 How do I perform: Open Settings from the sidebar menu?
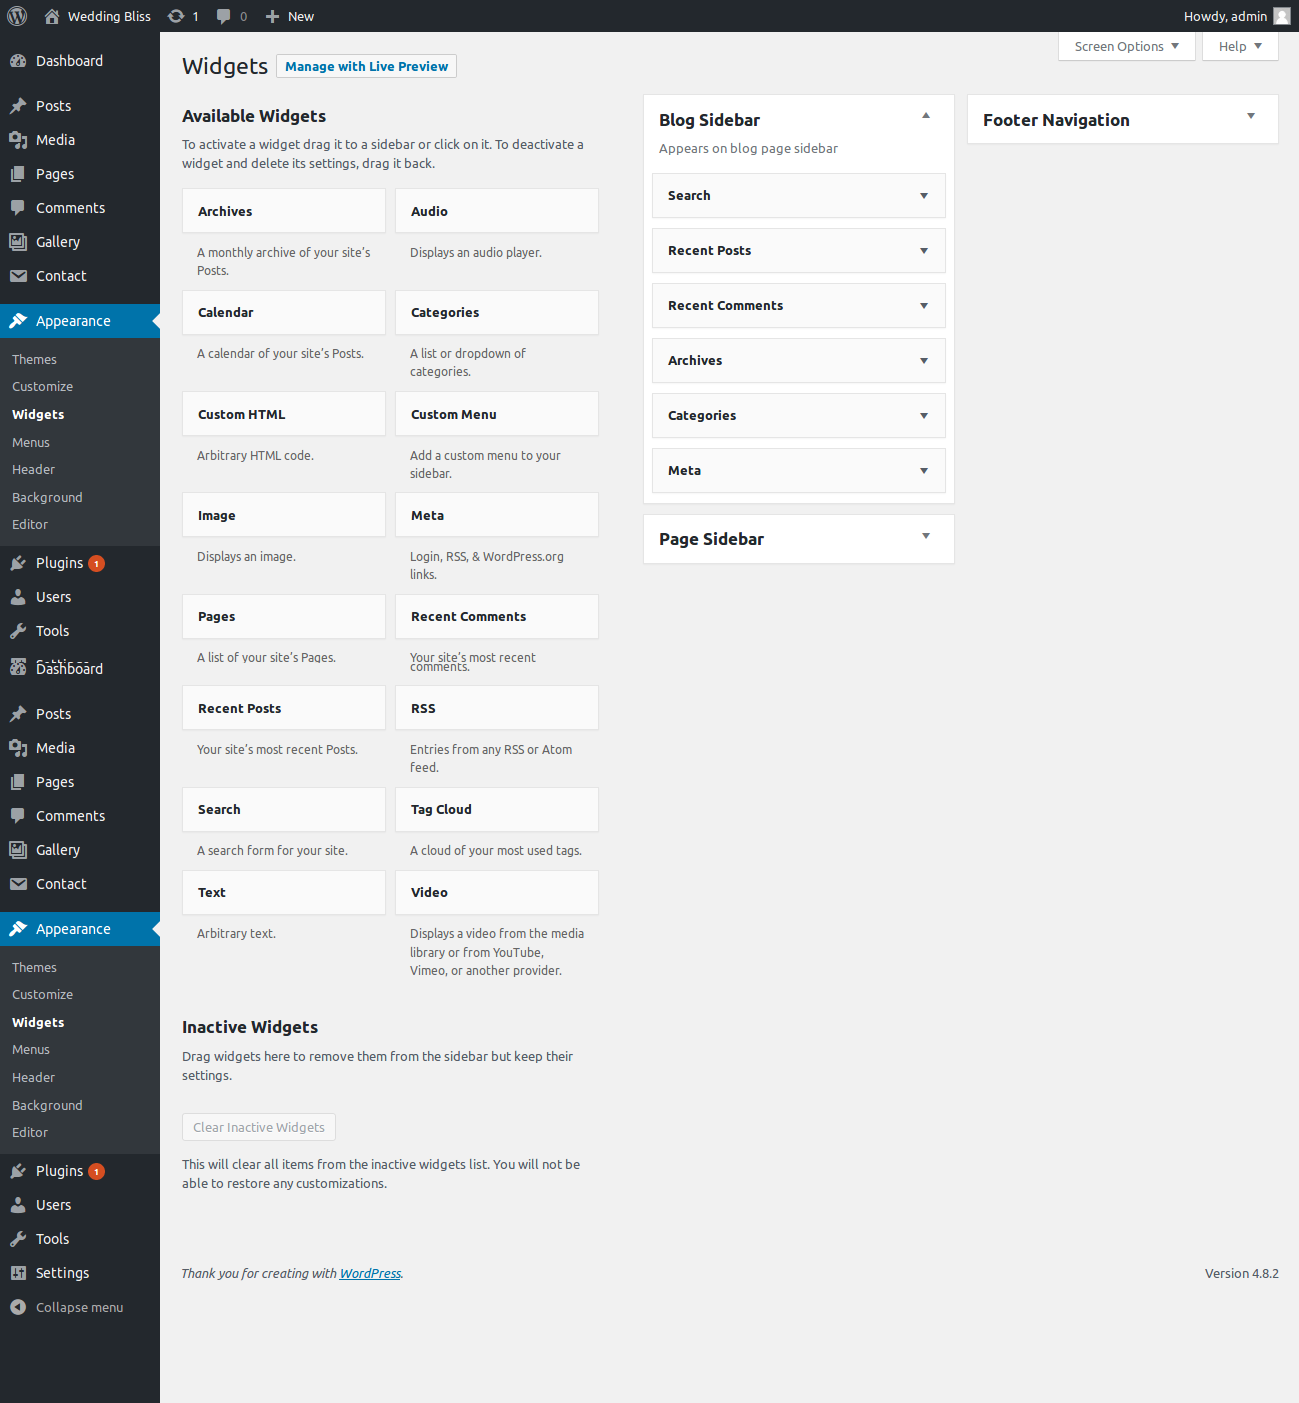(62, 1273)
